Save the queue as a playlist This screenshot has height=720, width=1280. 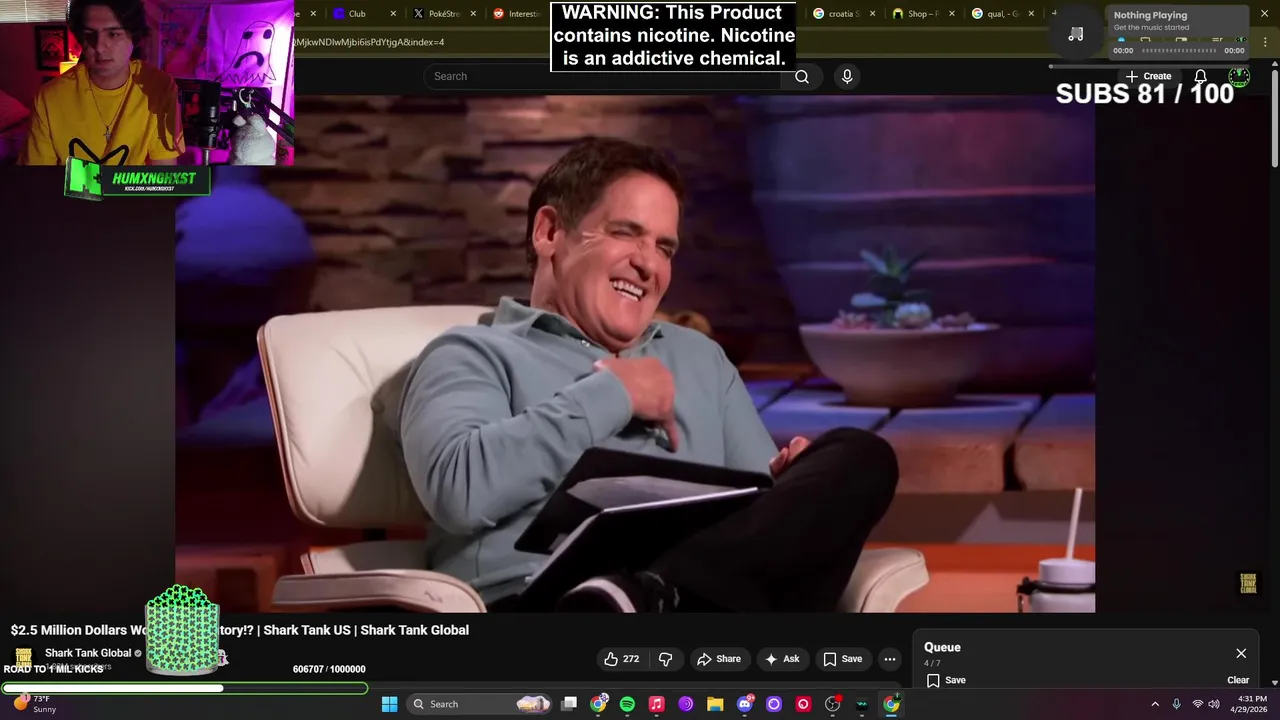(945, 680)
